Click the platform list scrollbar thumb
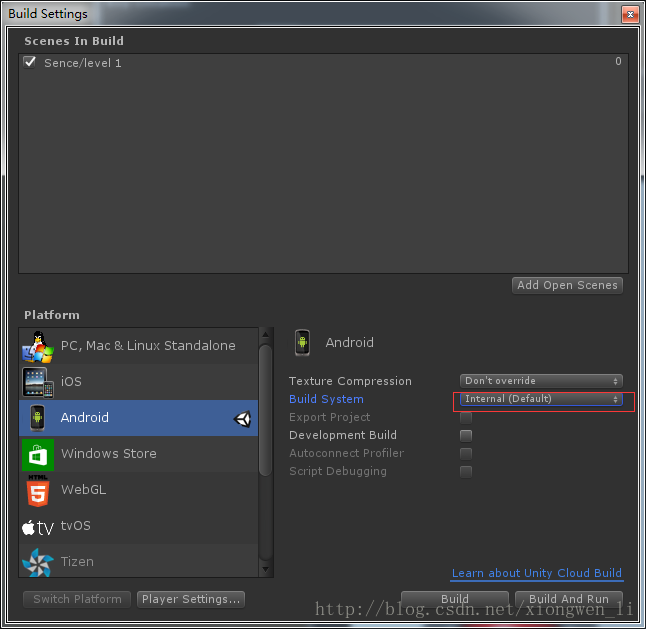Screen dimensions: 646x629 coord(266,411)
